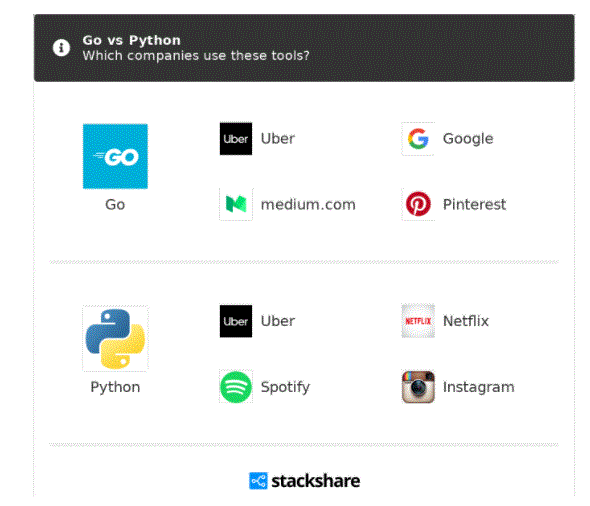Select the Python logo icon

point(115,339)
